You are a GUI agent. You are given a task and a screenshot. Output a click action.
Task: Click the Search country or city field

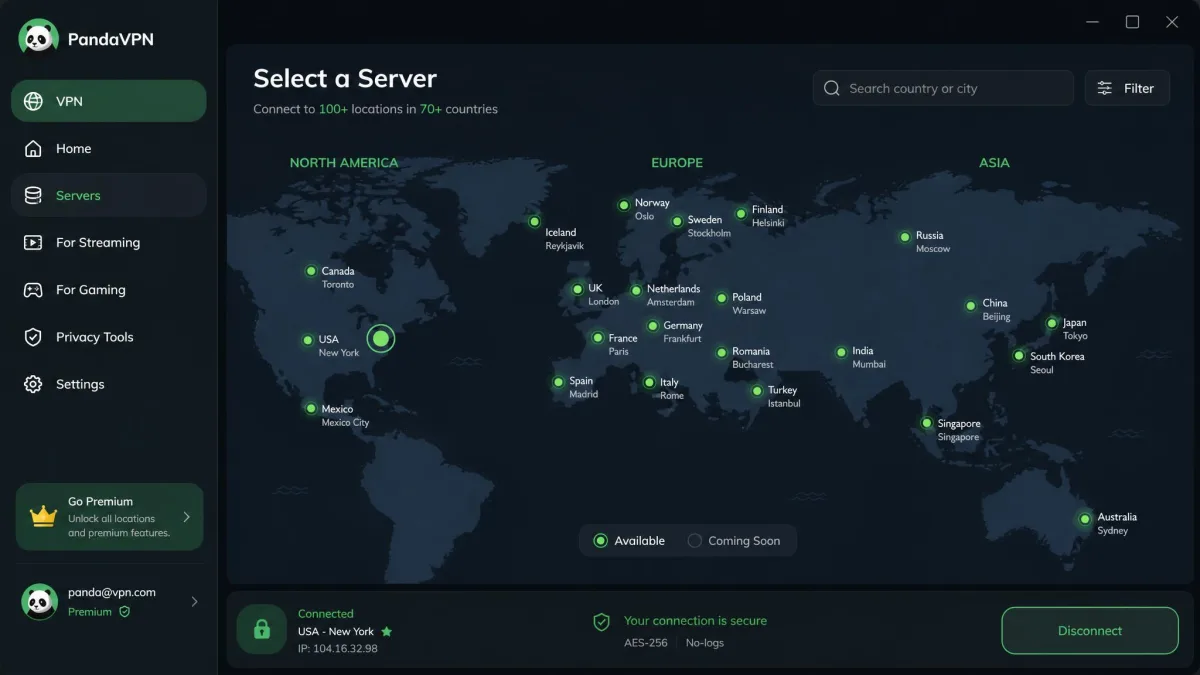(x=943, y=88)
